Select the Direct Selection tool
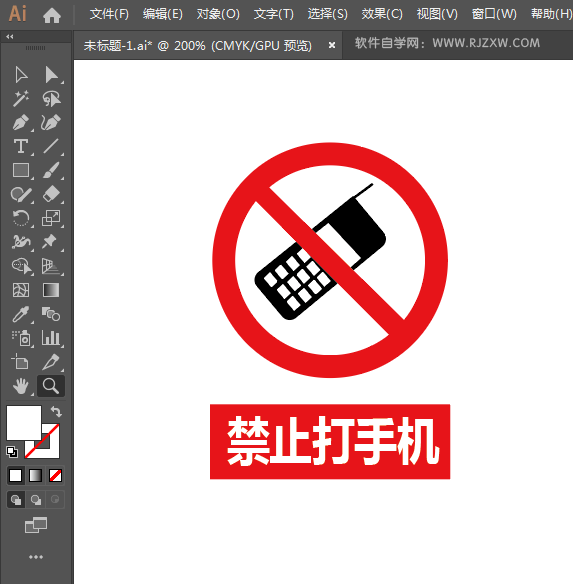 (51, 74)
